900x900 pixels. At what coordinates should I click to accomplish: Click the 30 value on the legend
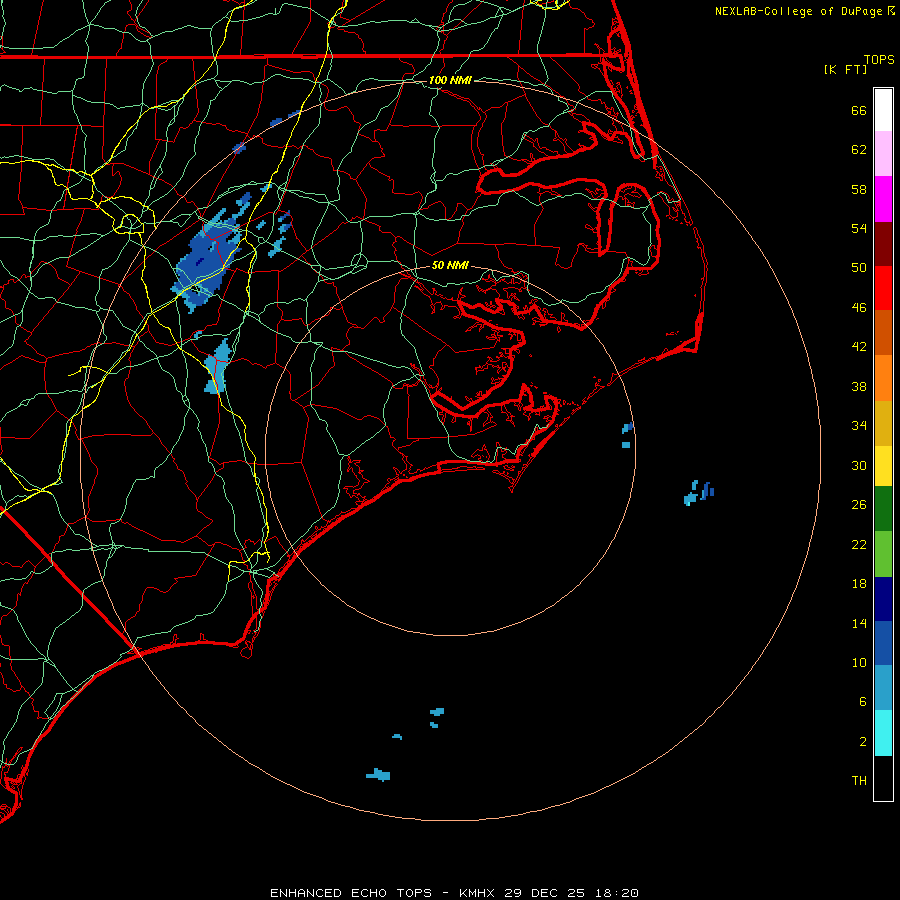pos(859,465)
